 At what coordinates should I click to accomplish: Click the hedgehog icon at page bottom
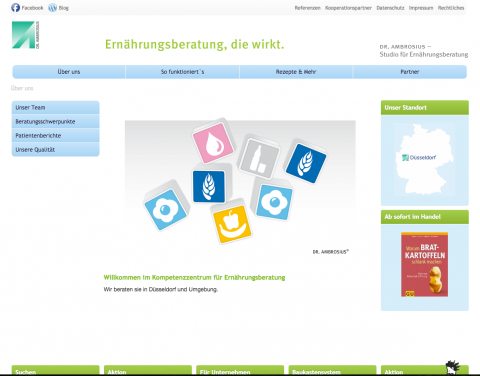point(453,367)
